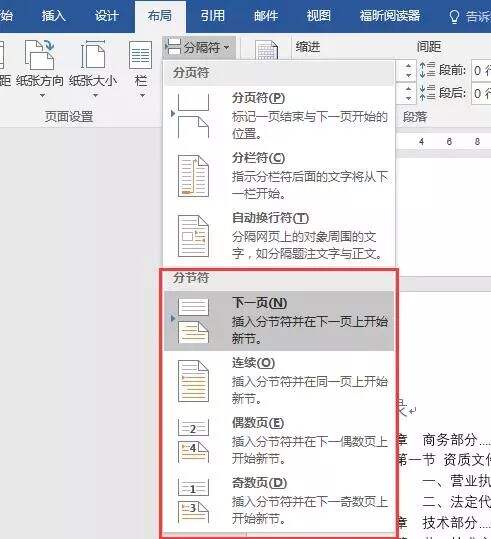Click the line numbers icon beside 分隔符

point(266,50)
